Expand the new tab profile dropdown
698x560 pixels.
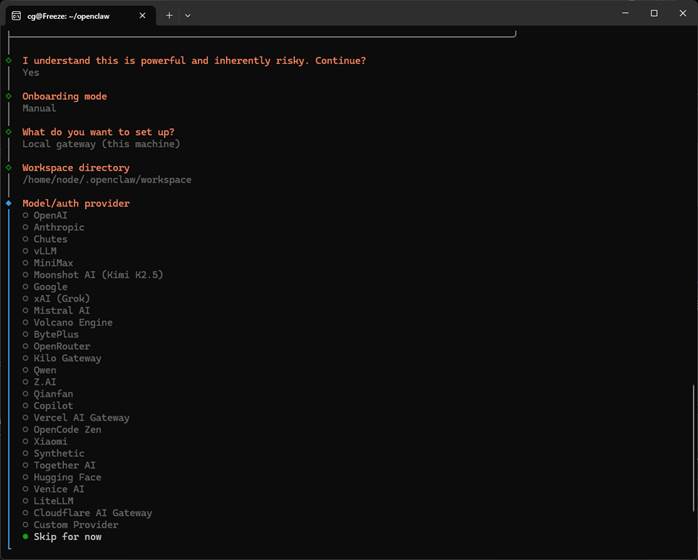tap(188, 16)
